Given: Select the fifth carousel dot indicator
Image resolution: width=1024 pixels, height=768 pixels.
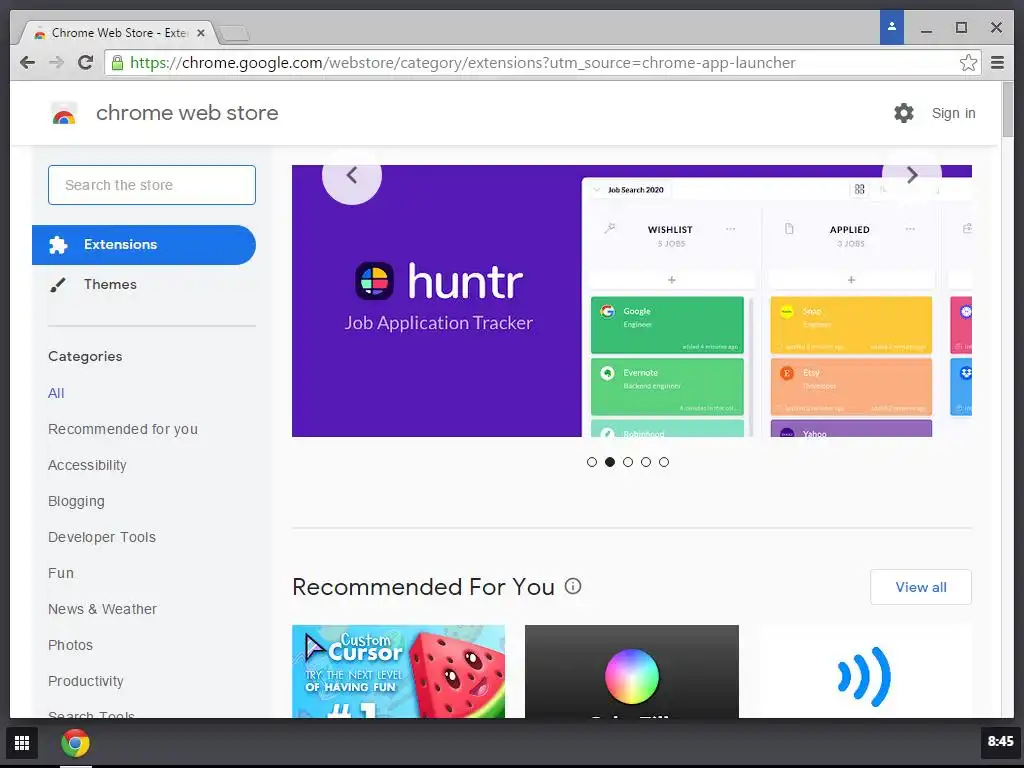Looking at the screenshot, I should pos(664,462).
